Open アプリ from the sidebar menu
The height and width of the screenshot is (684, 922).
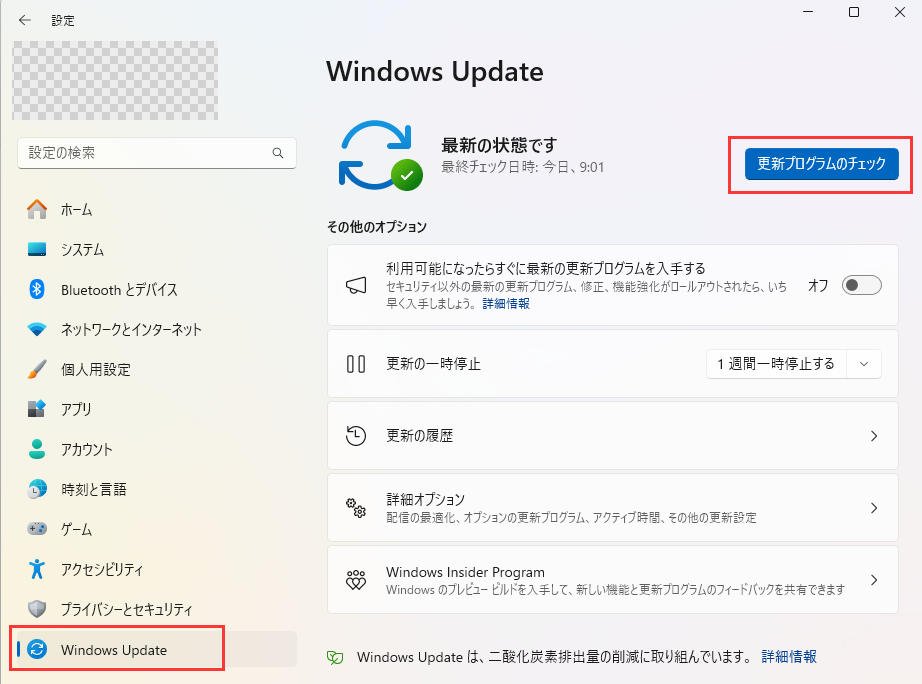tap(35, 409)
